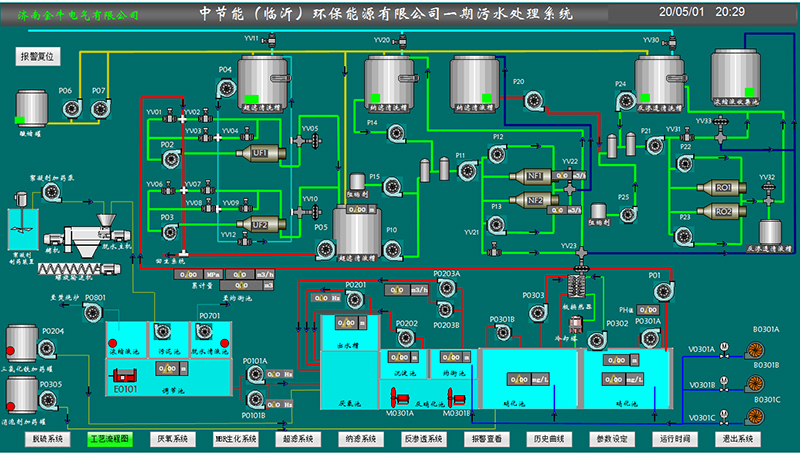The height and width of the screenshot is (455, 800).
Task: Go to the 超滤系统 page
Action: (x=298, y=439)
